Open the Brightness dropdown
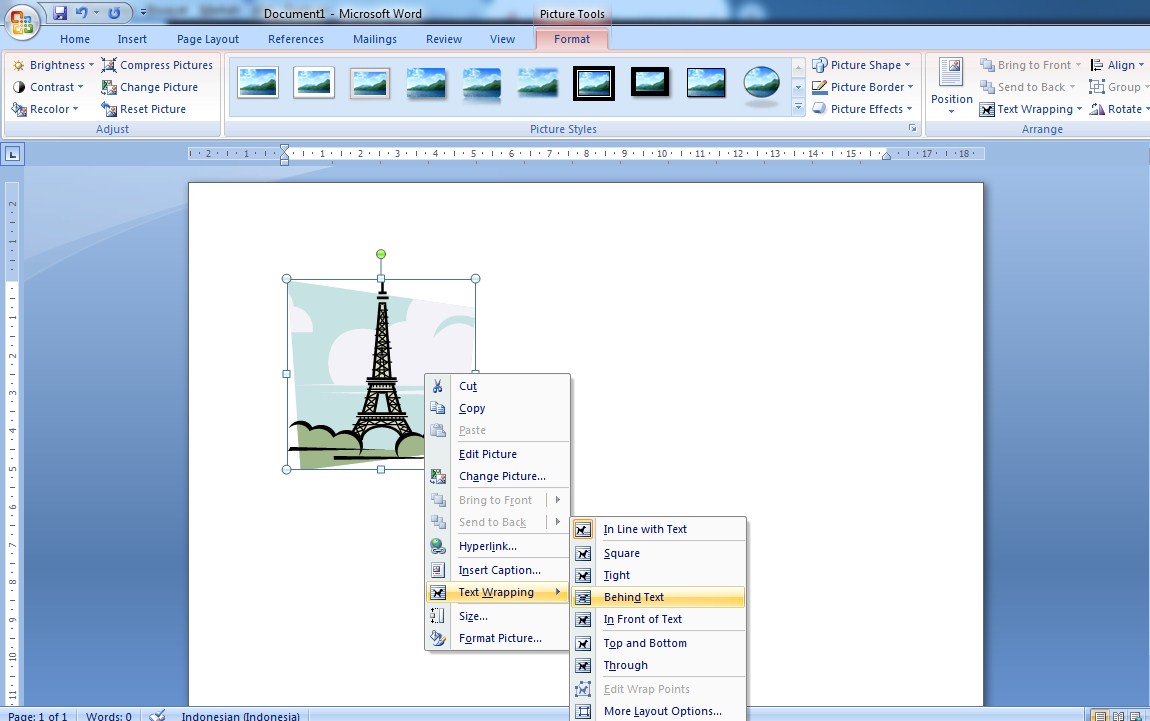1150x721 pixels. pos(54,65)
